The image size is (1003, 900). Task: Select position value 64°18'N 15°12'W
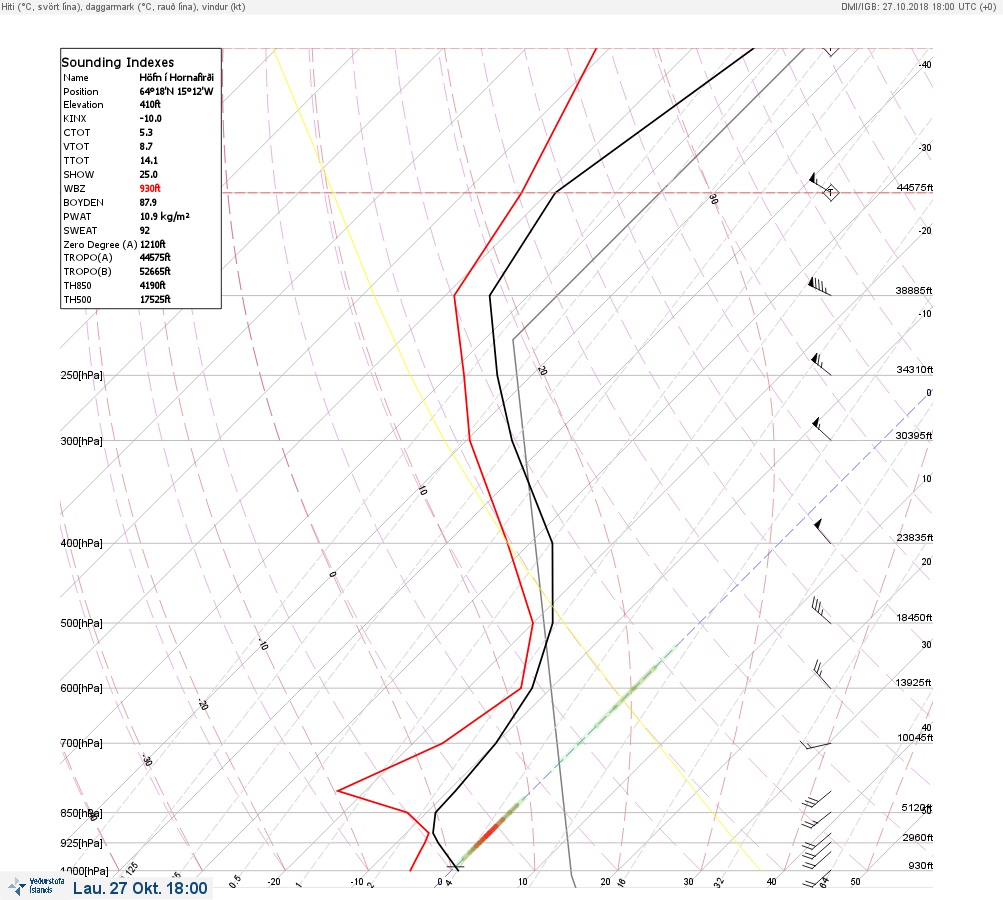point(176,91)
